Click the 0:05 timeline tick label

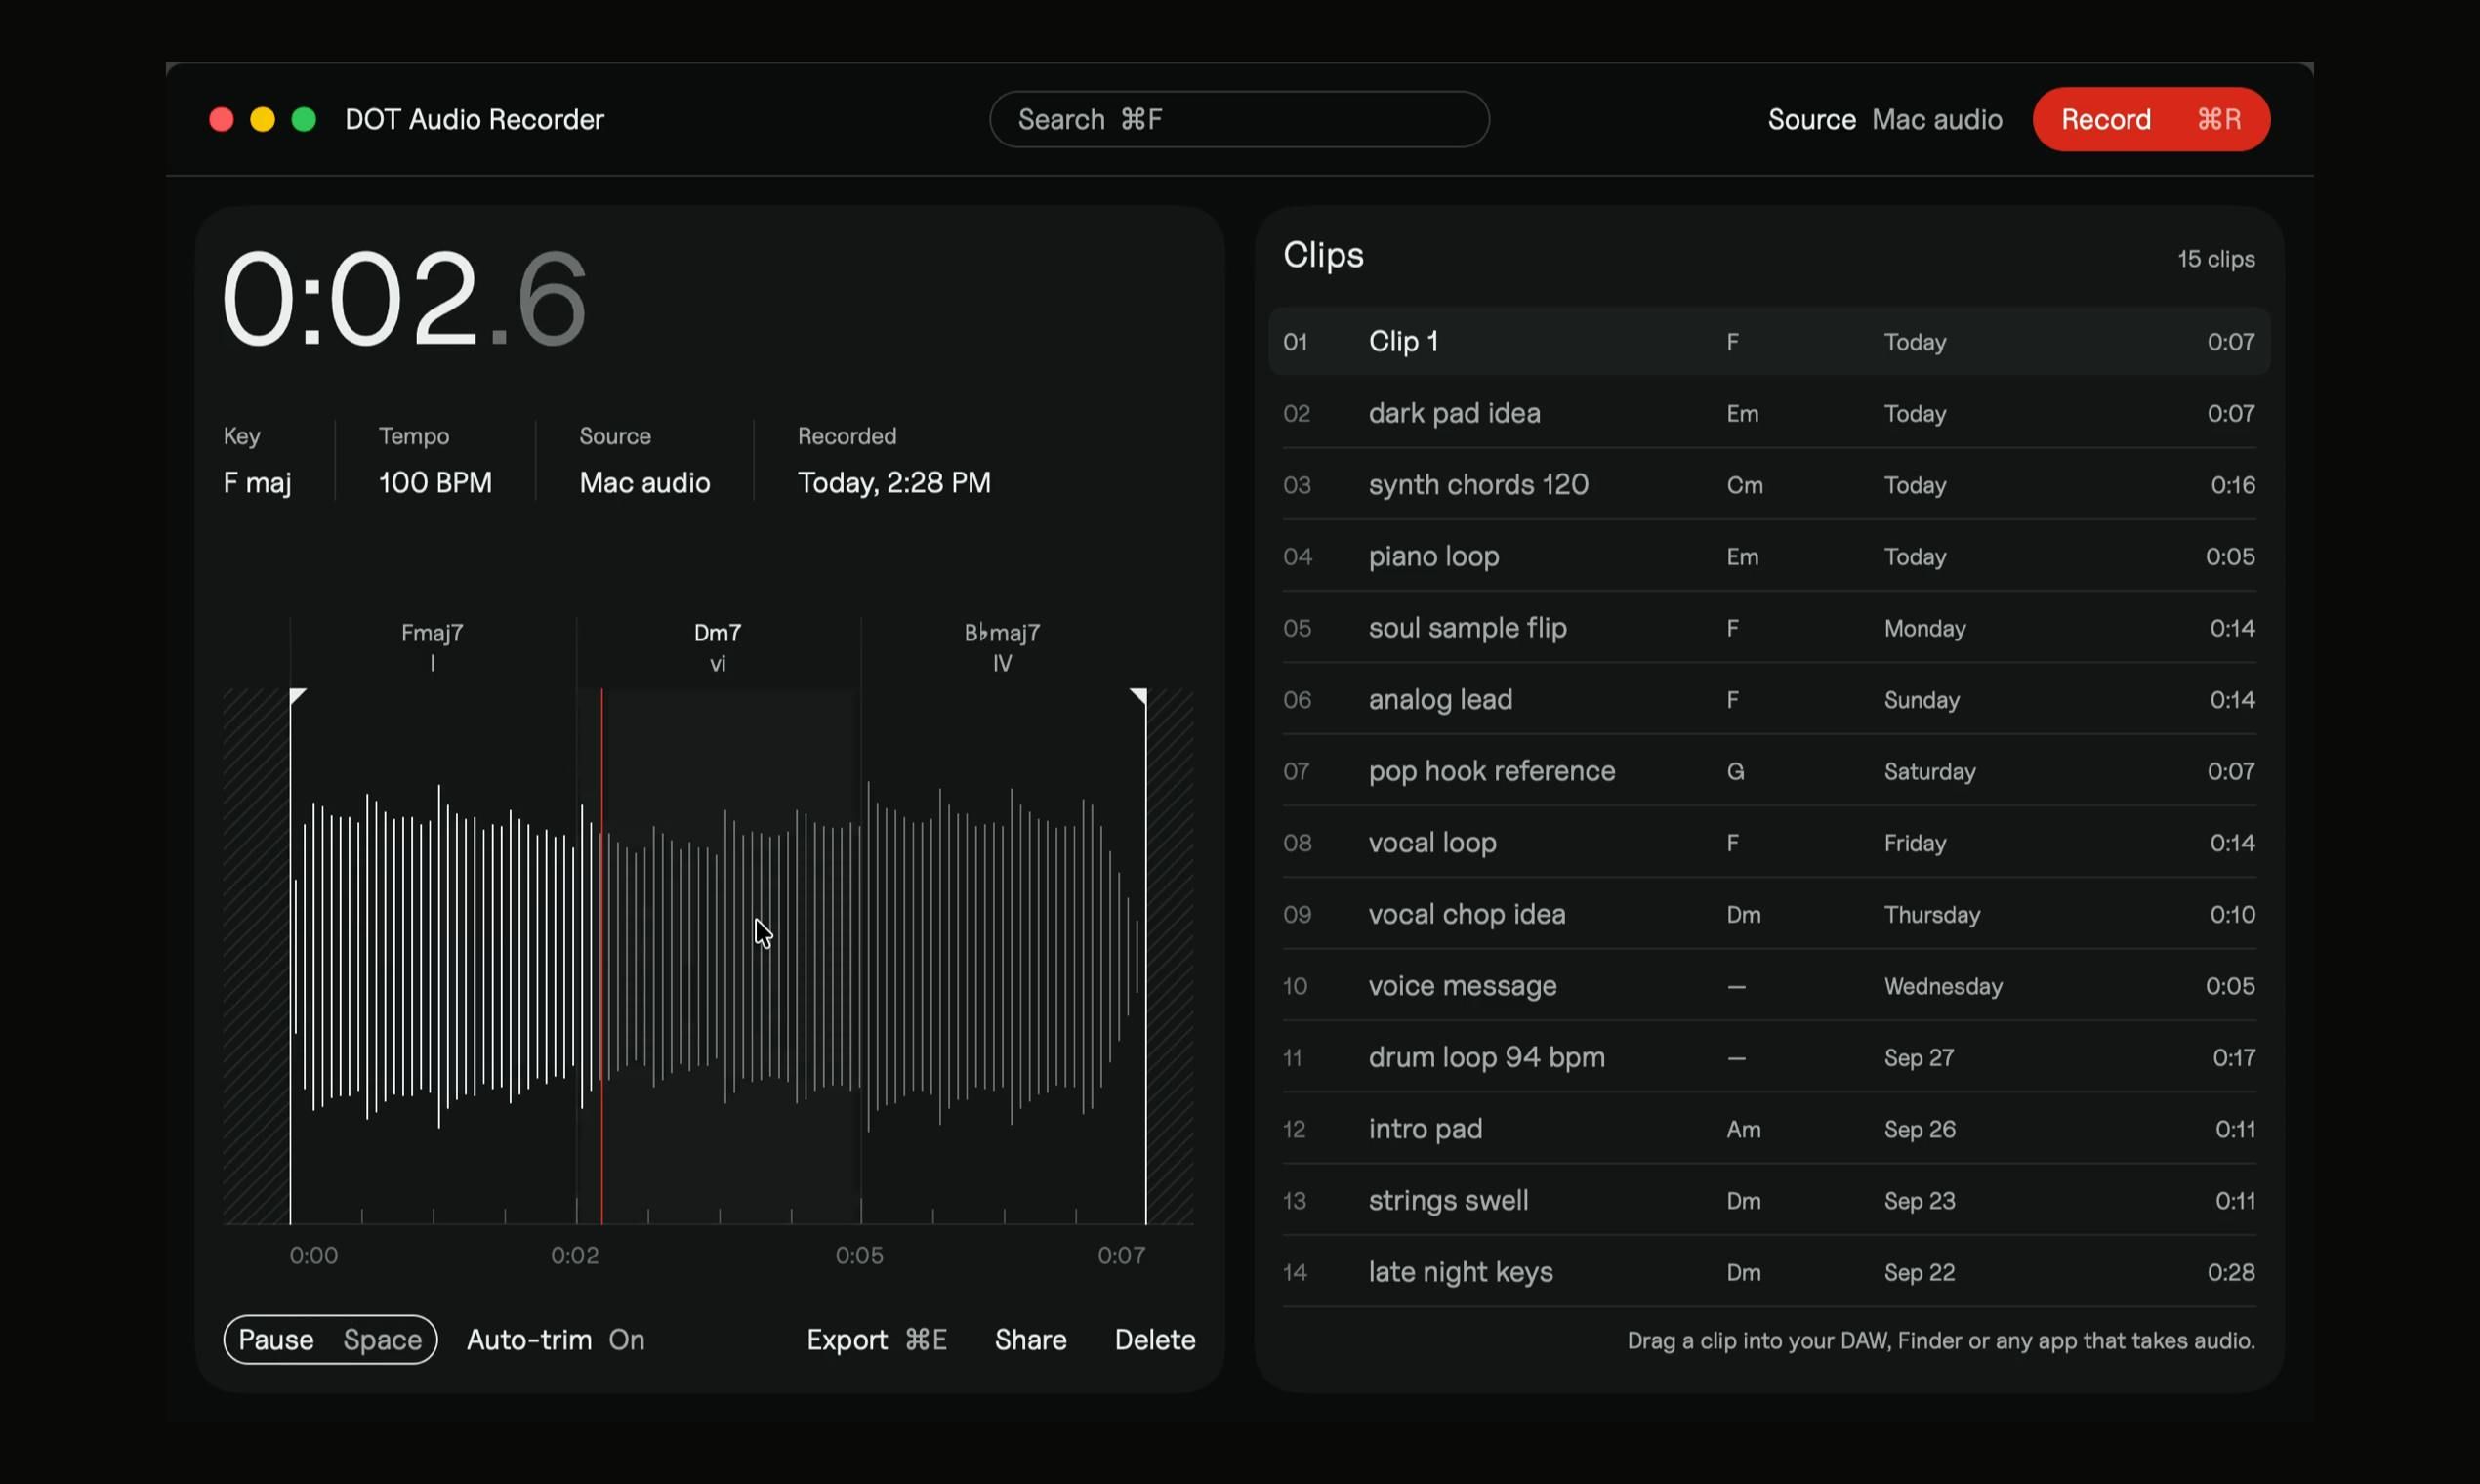860,1255
